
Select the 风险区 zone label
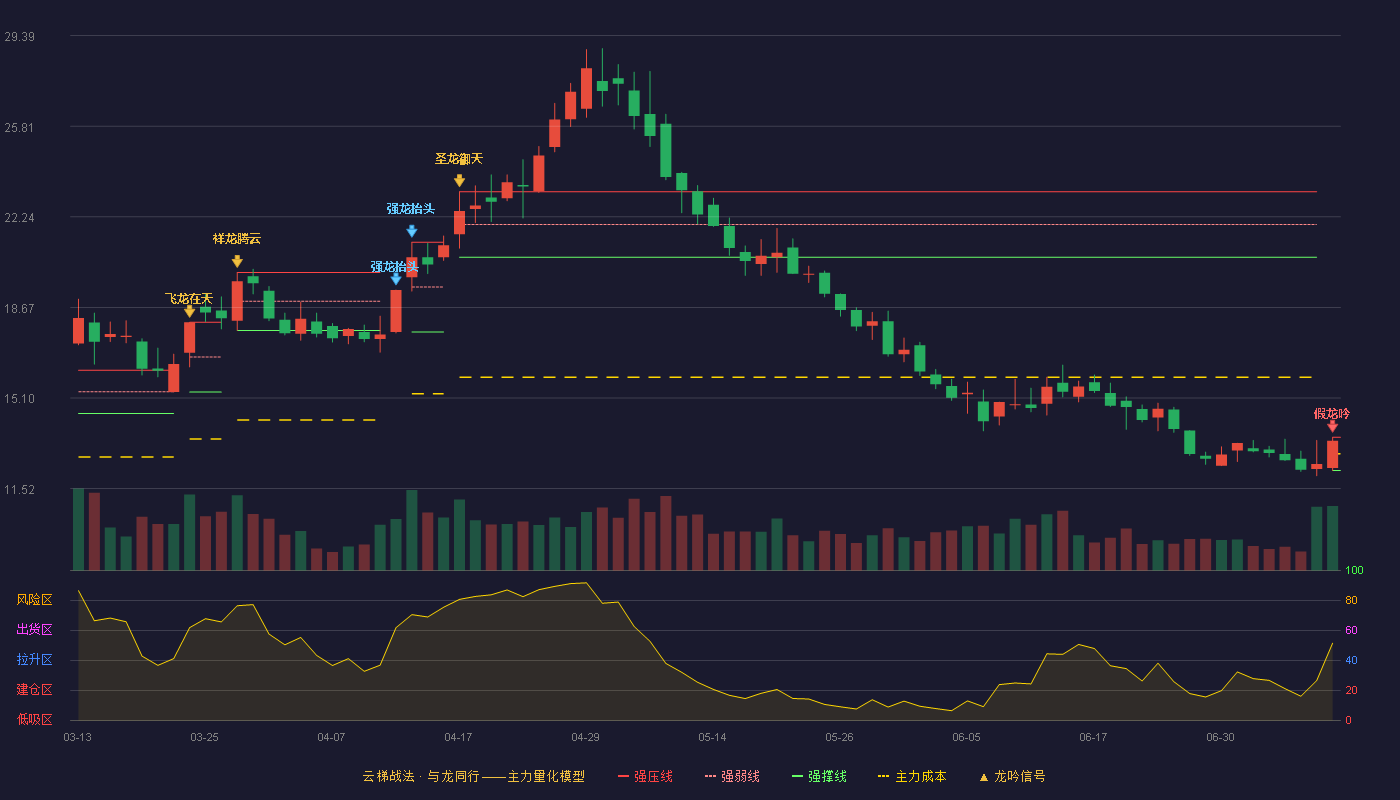click(x=35, y=600)
